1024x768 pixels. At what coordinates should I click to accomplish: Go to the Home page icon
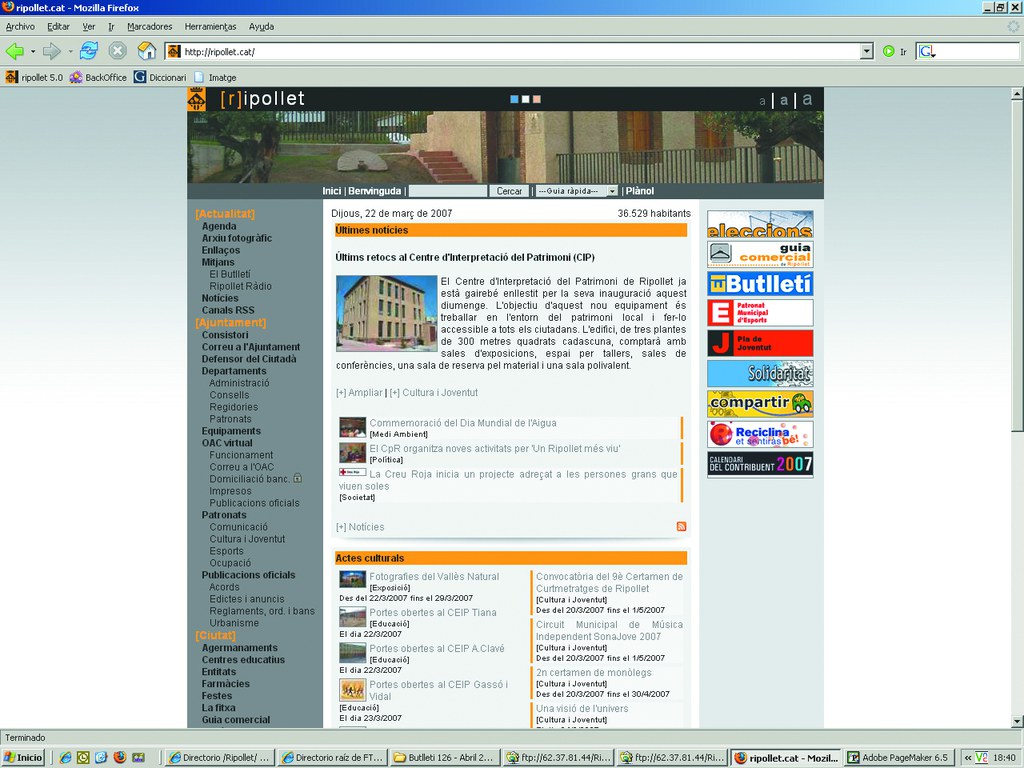pyautogui.click(x=147, y=51)
